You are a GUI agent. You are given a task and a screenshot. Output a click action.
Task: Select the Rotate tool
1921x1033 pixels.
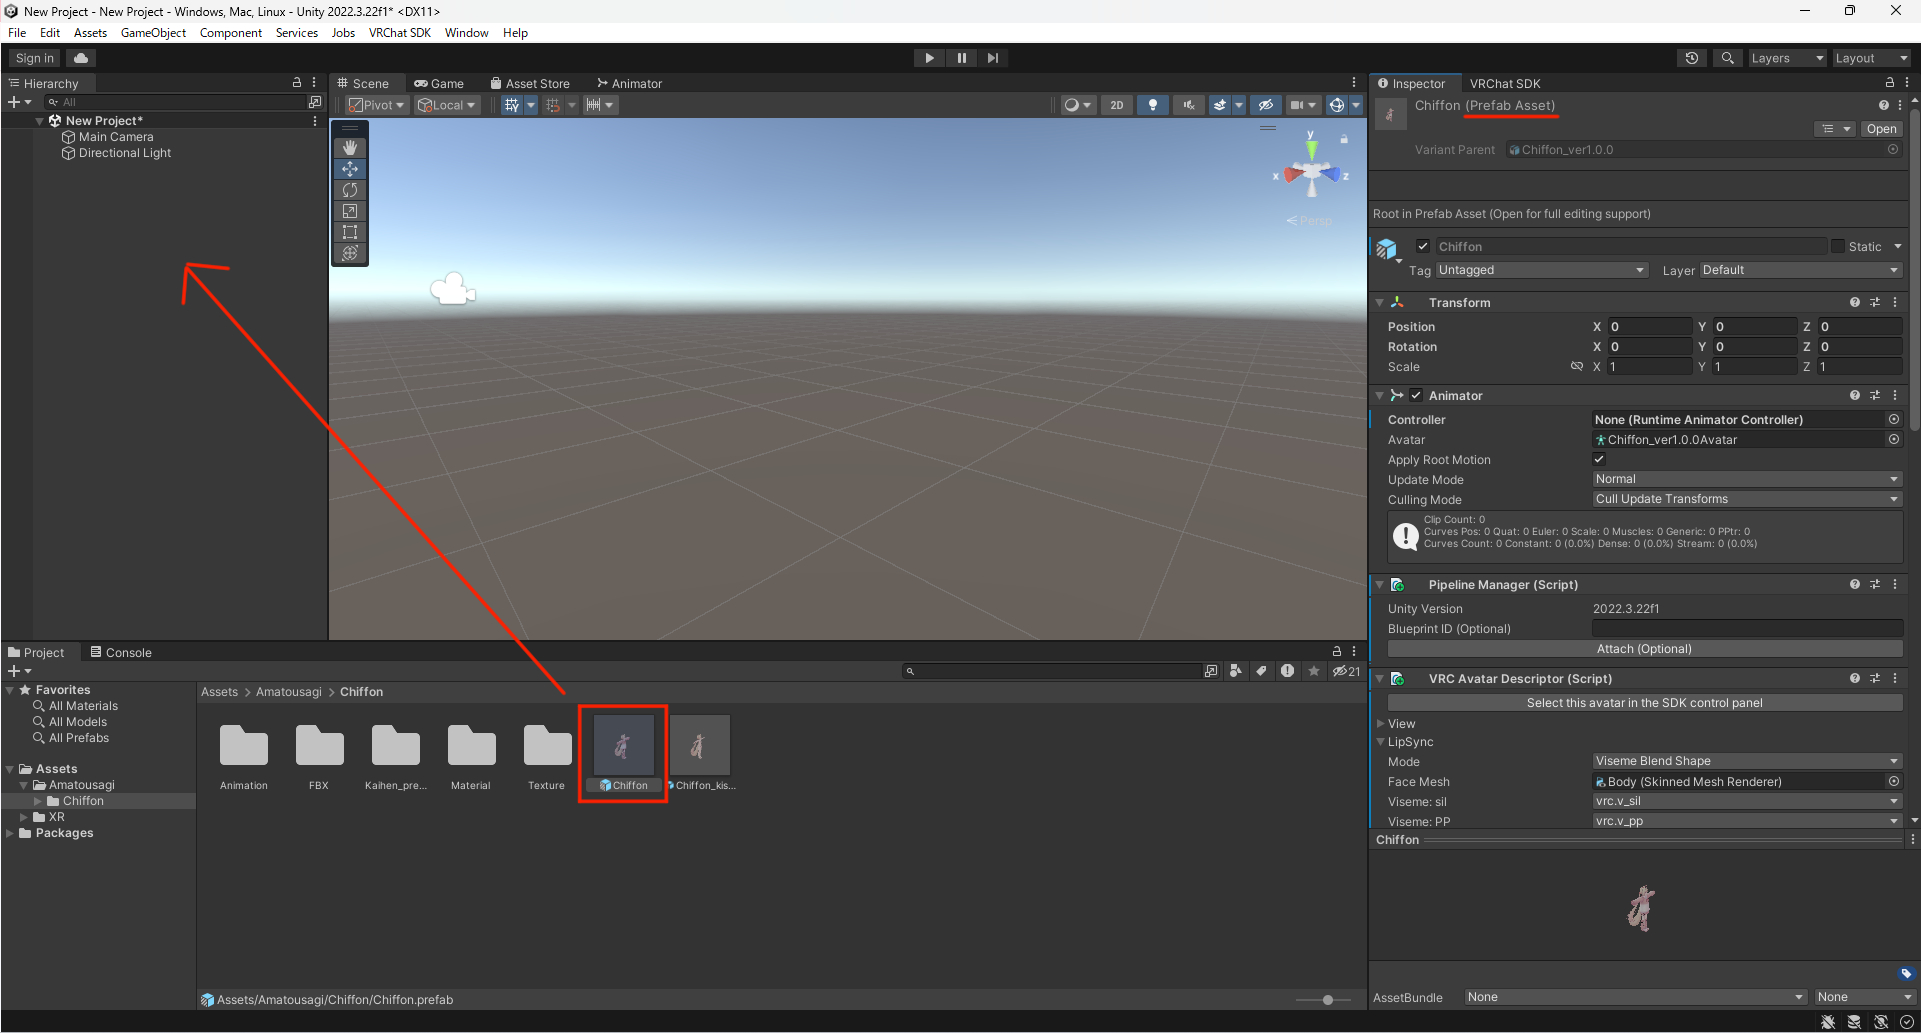coord(350,190)
